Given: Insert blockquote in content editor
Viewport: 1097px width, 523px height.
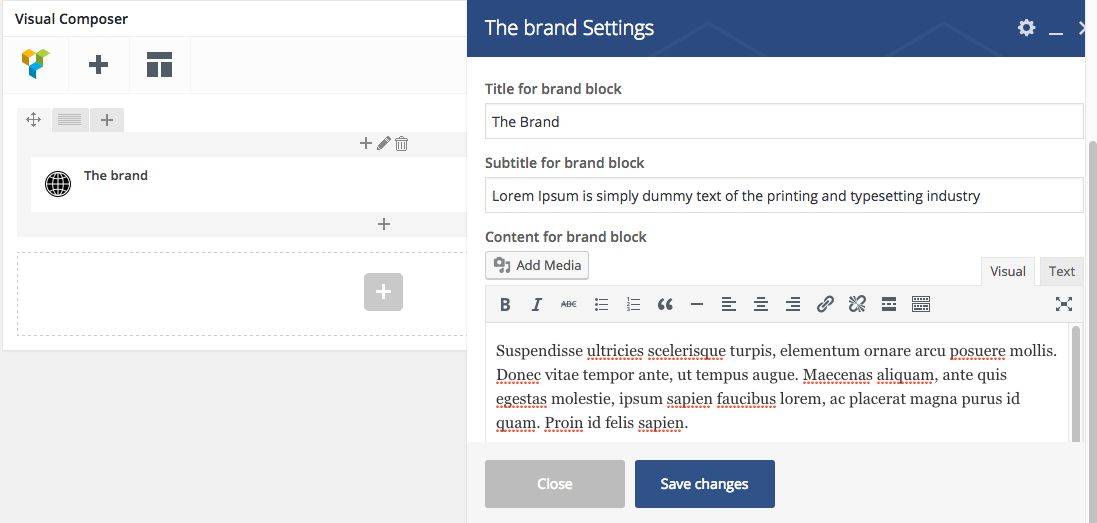Looking at the screenshot, I should pos(665,305).
